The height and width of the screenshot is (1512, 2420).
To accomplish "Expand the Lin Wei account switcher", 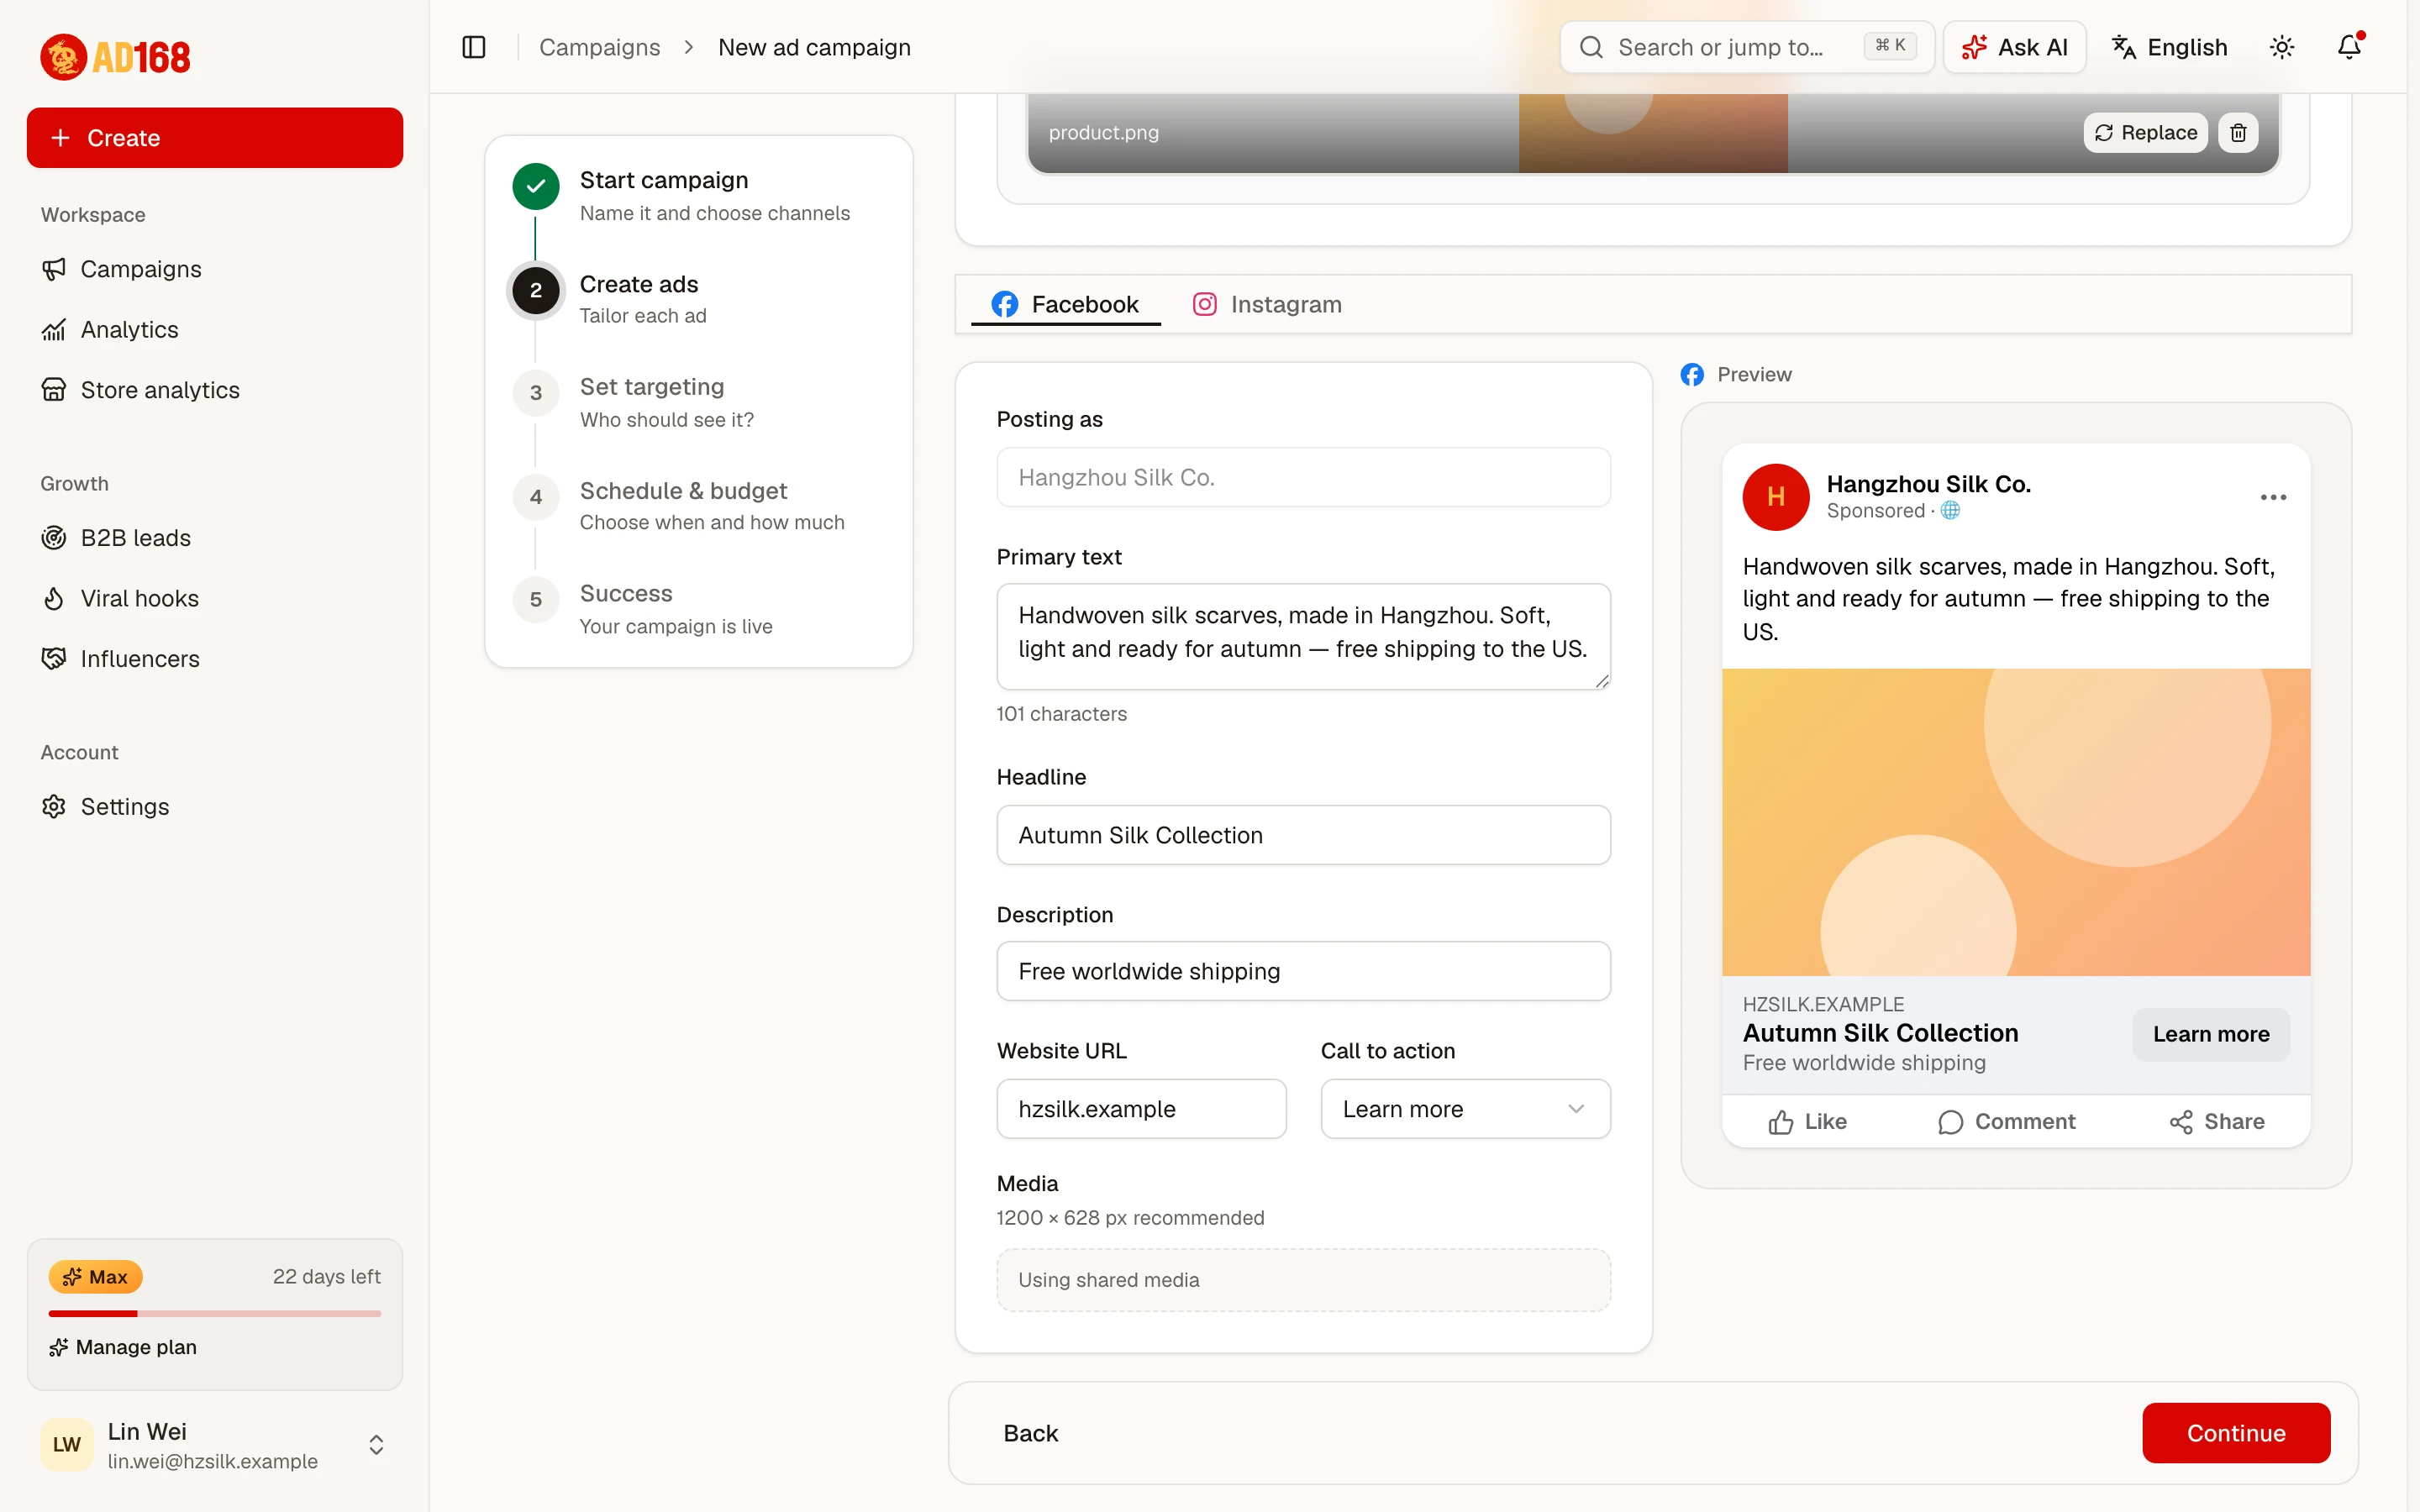I will (x=215, y=1445).
